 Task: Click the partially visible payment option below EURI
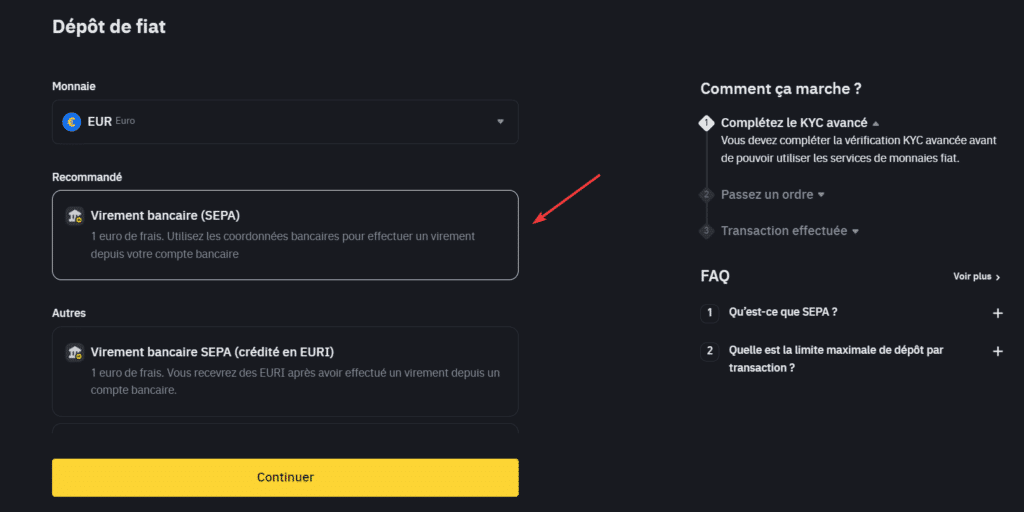285,428
